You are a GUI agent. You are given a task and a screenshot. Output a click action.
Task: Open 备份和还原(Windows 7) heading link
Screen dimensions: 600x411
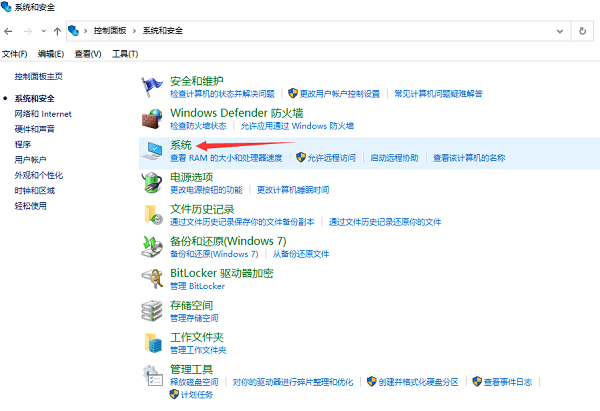click(x=228, y=241)
